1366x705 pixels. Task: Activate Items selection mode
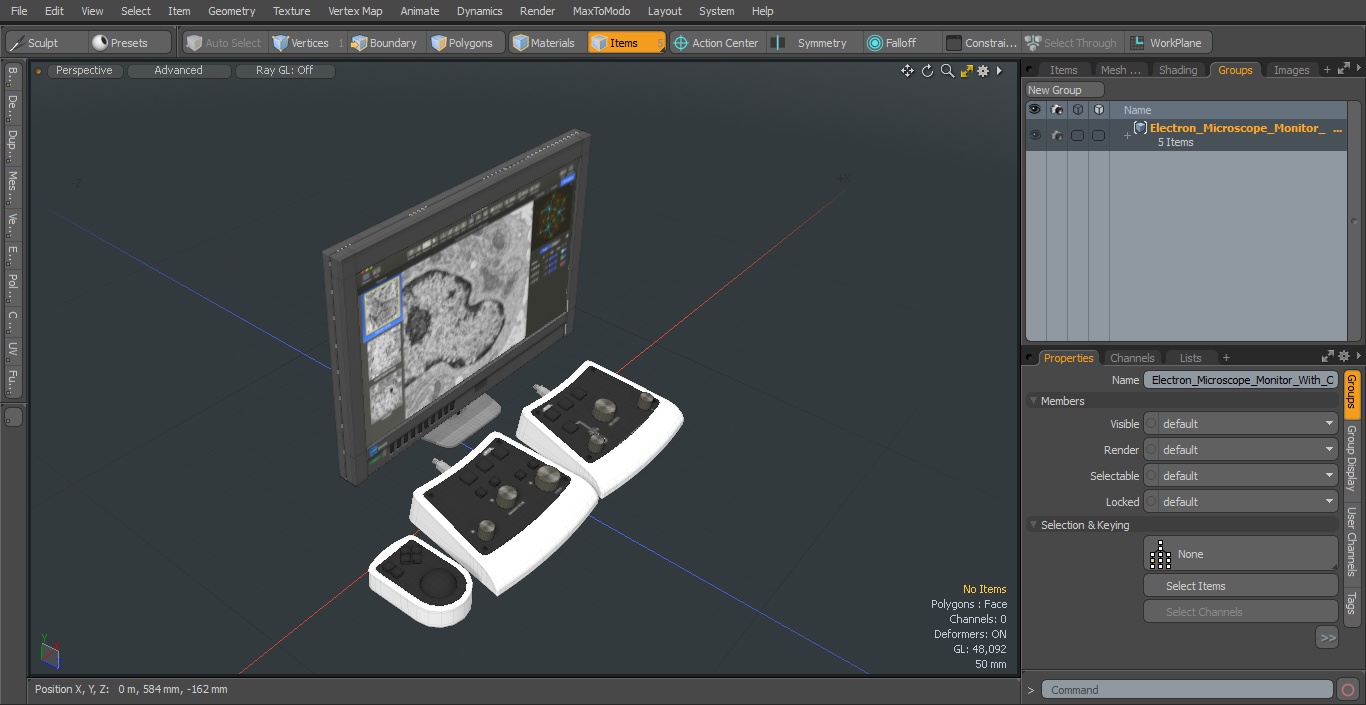click(625, 43)
